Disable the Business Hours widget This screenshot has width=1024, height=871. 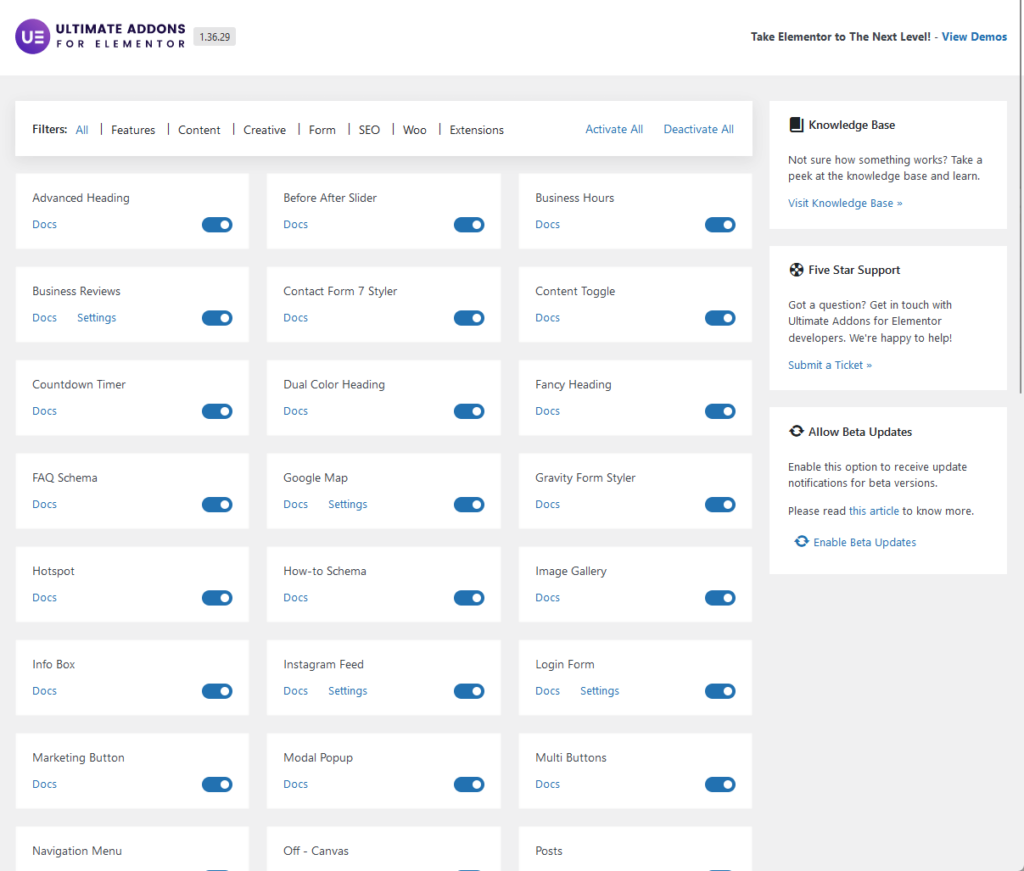point(720,225)
